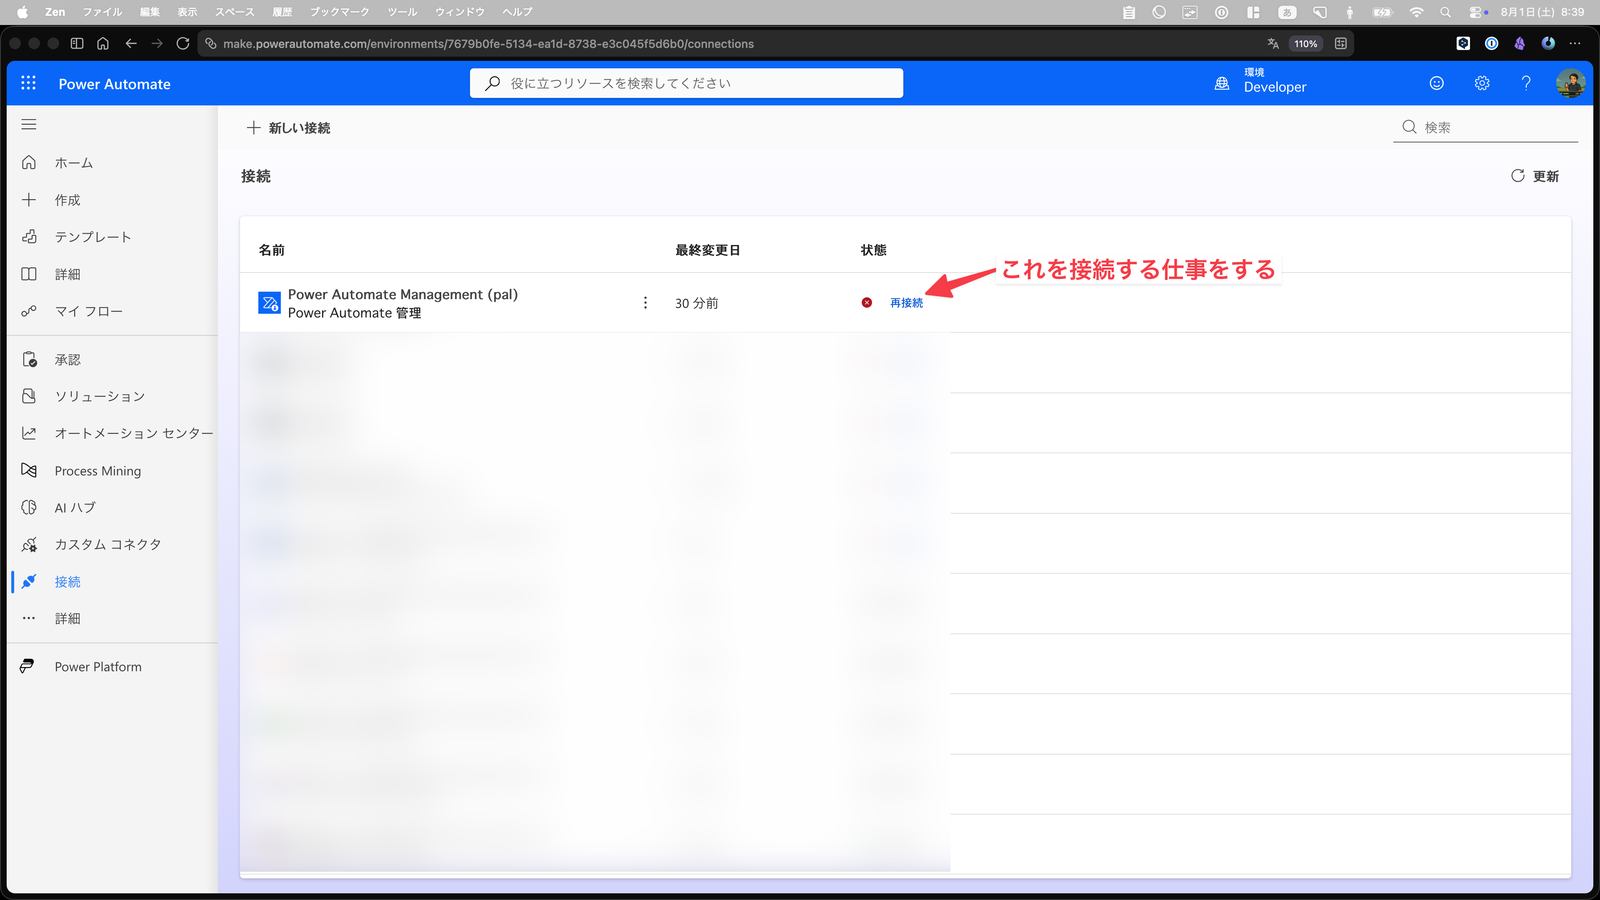Open the settings gear icon
Viewport: 1600px width, 900px height.
[x=1482, y=83]
